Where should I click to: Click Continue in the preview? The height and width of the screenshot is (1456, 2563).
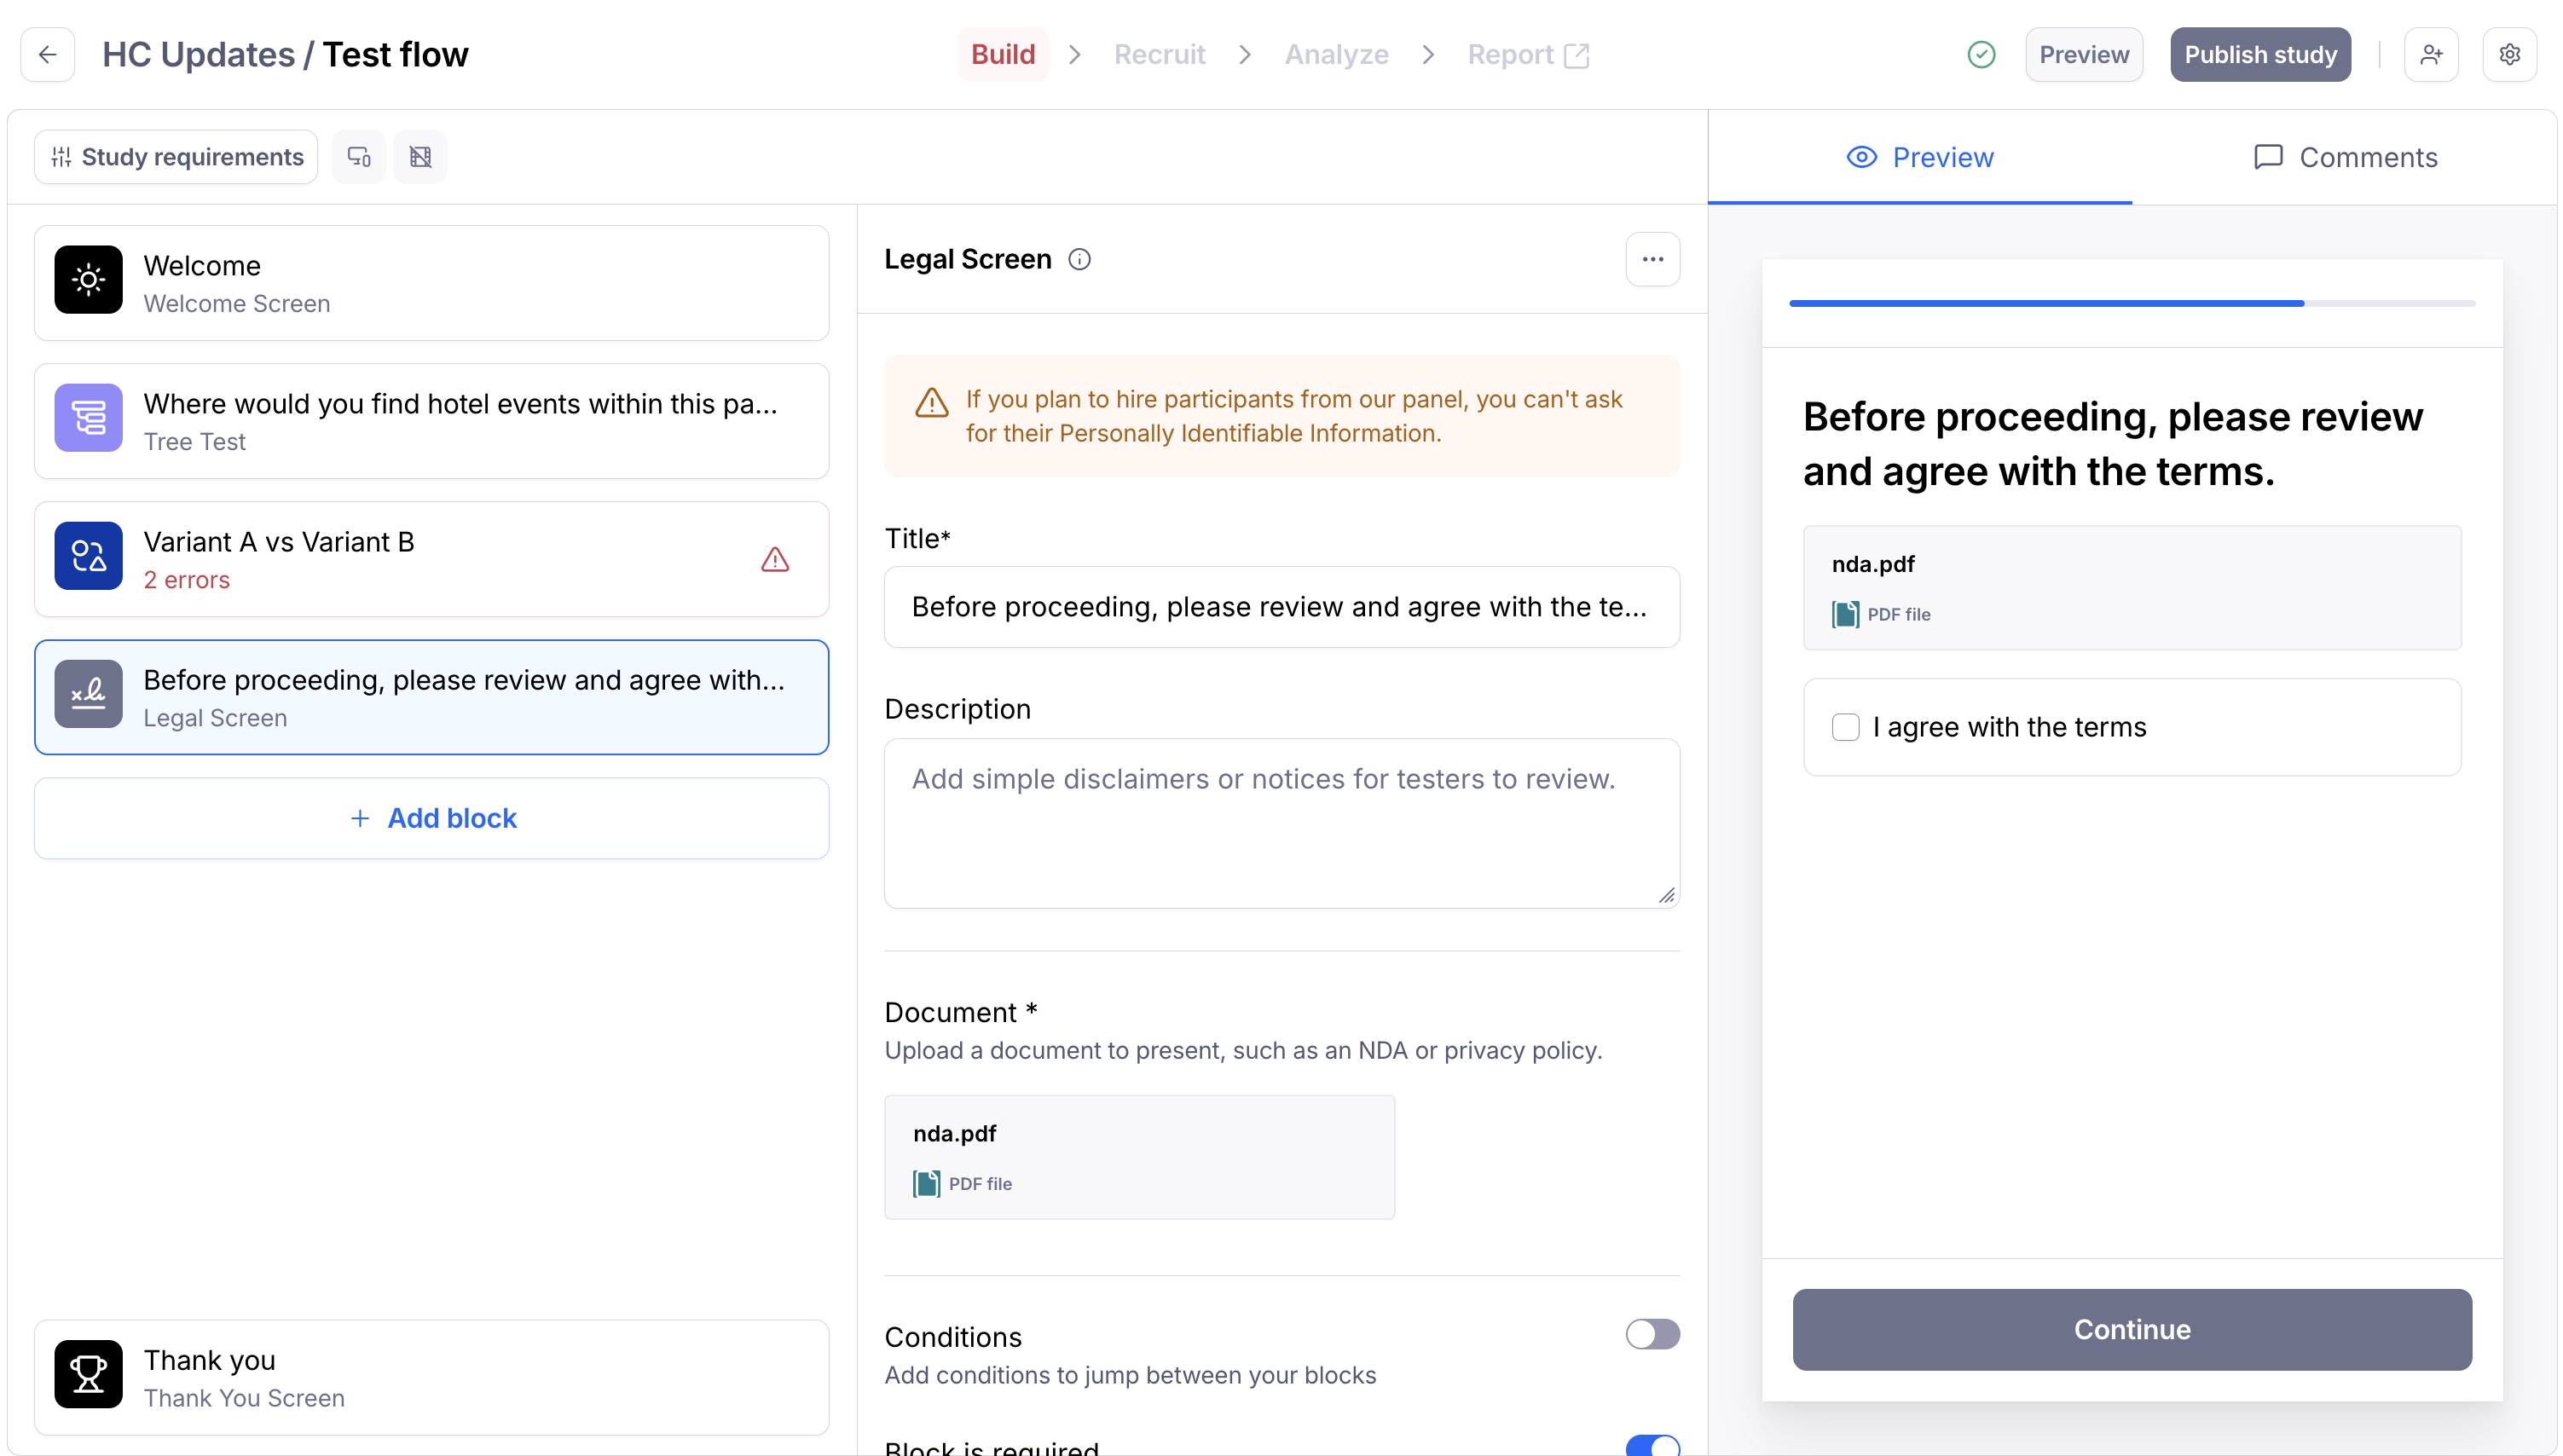(2132, 1329)
